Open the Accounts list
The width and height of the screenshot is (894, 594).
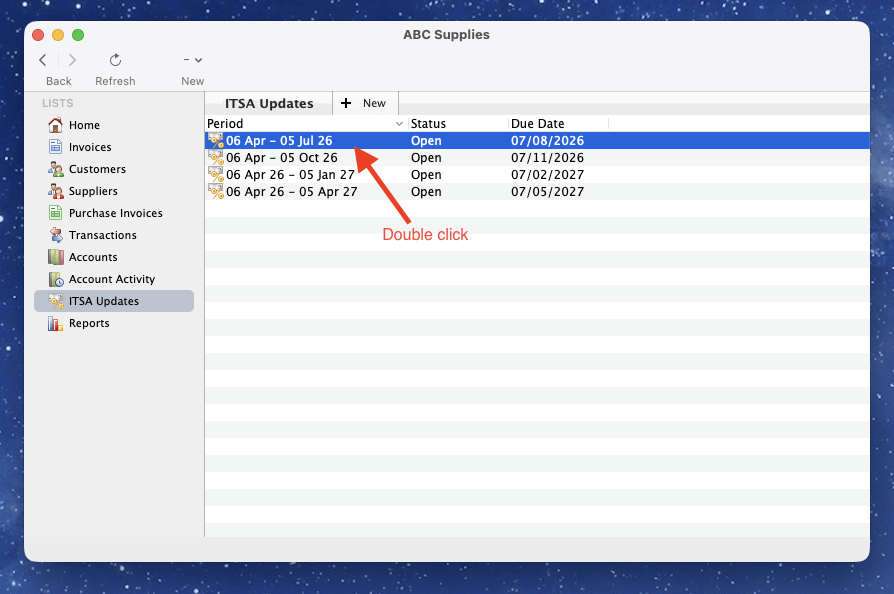[x=93, y=257]
